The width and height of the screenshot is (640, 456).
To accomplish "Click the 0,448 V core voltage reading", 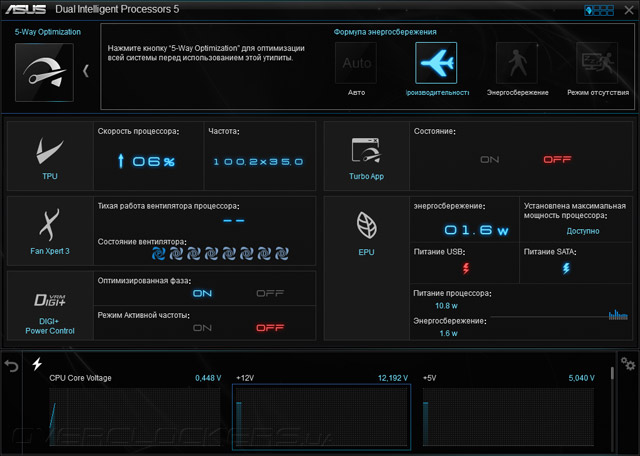I will 208,378.
